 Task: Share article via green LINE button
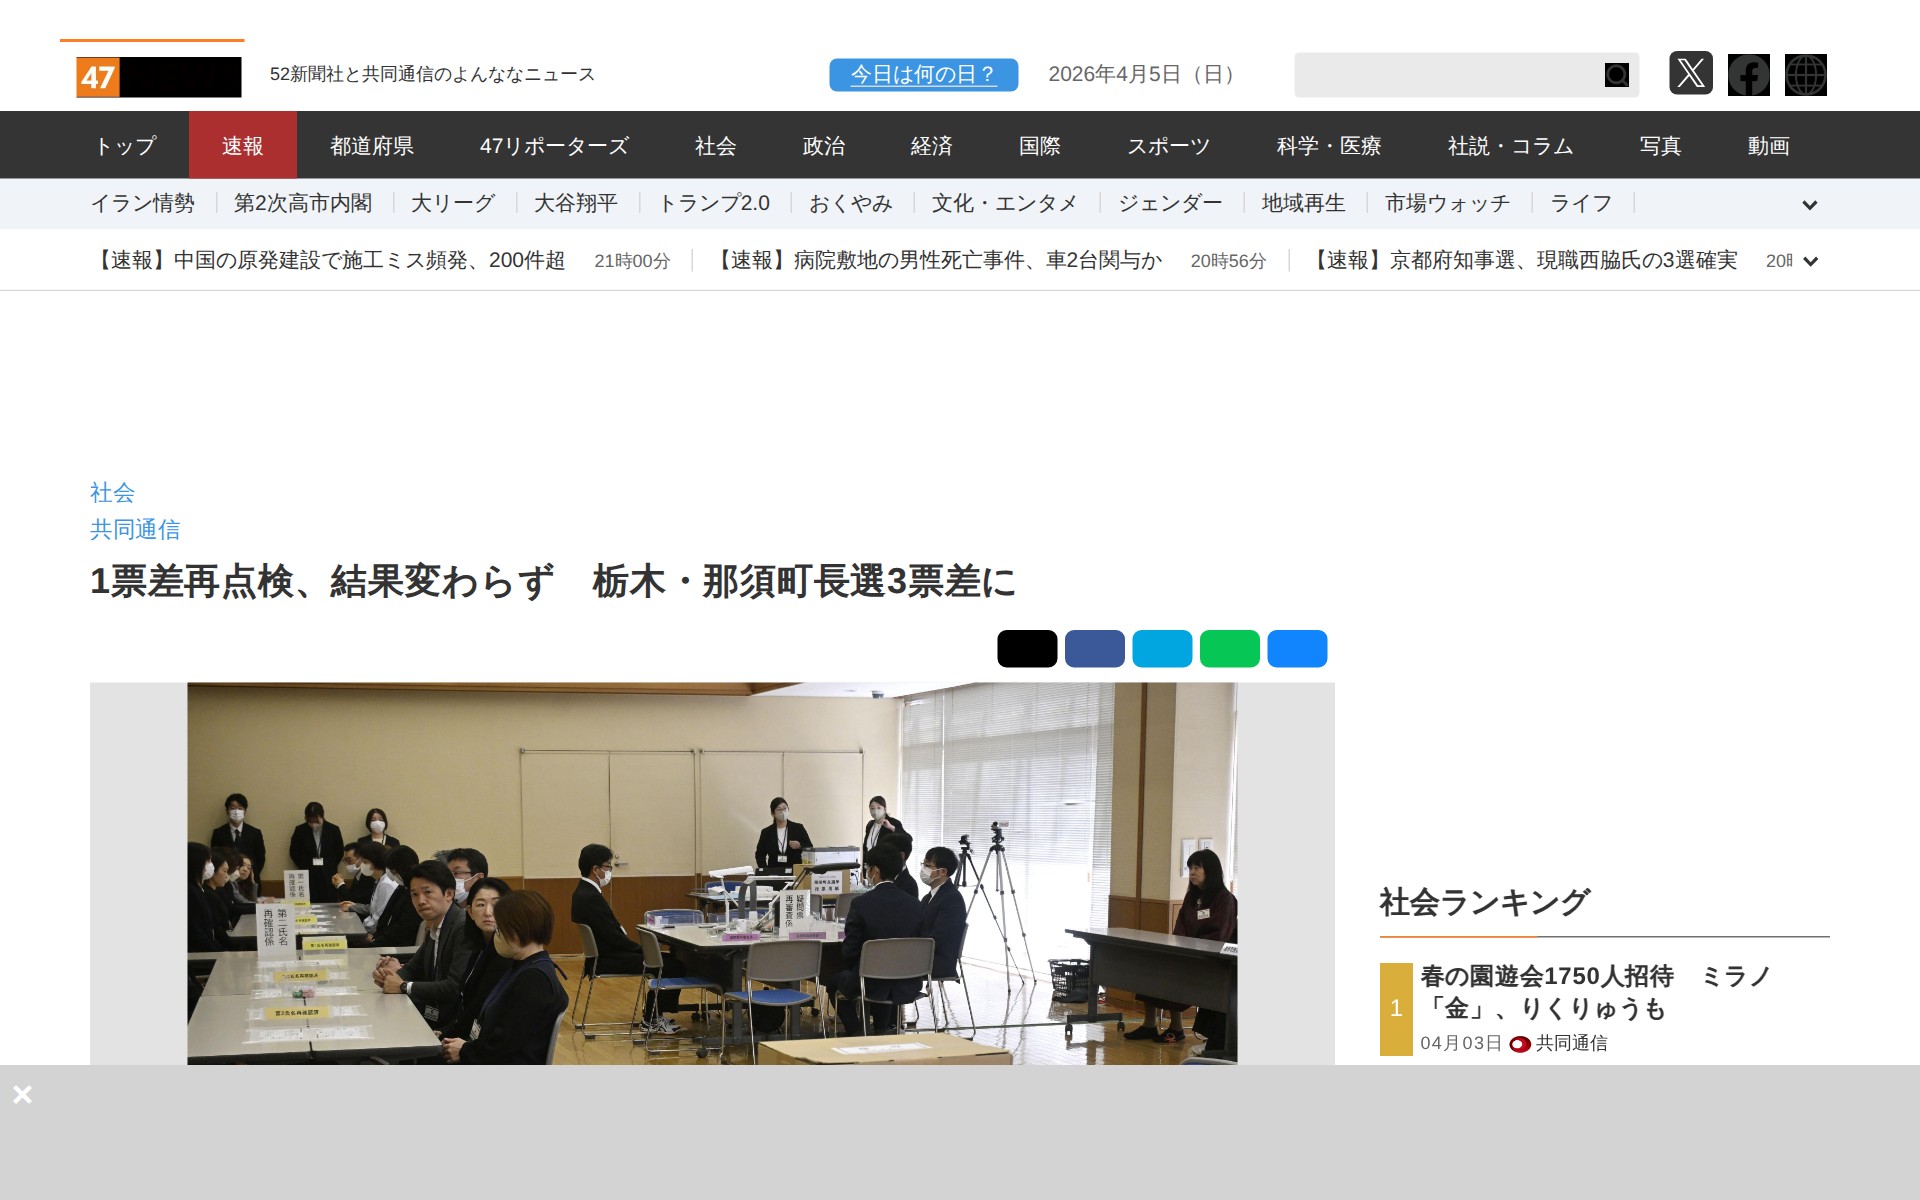pyautogui.click(x=1229, y=649)
